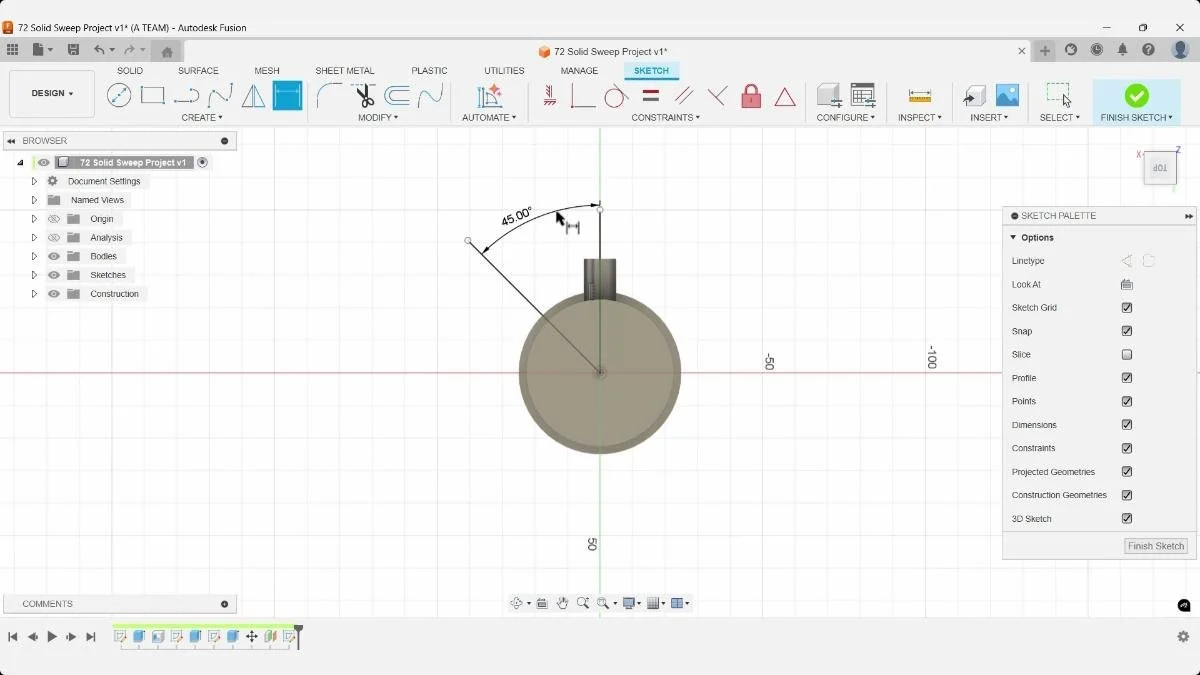Click the timeline Play button
Image resolution: width=1200 pixels, height=675 pixels.
[x=52, y=637]
